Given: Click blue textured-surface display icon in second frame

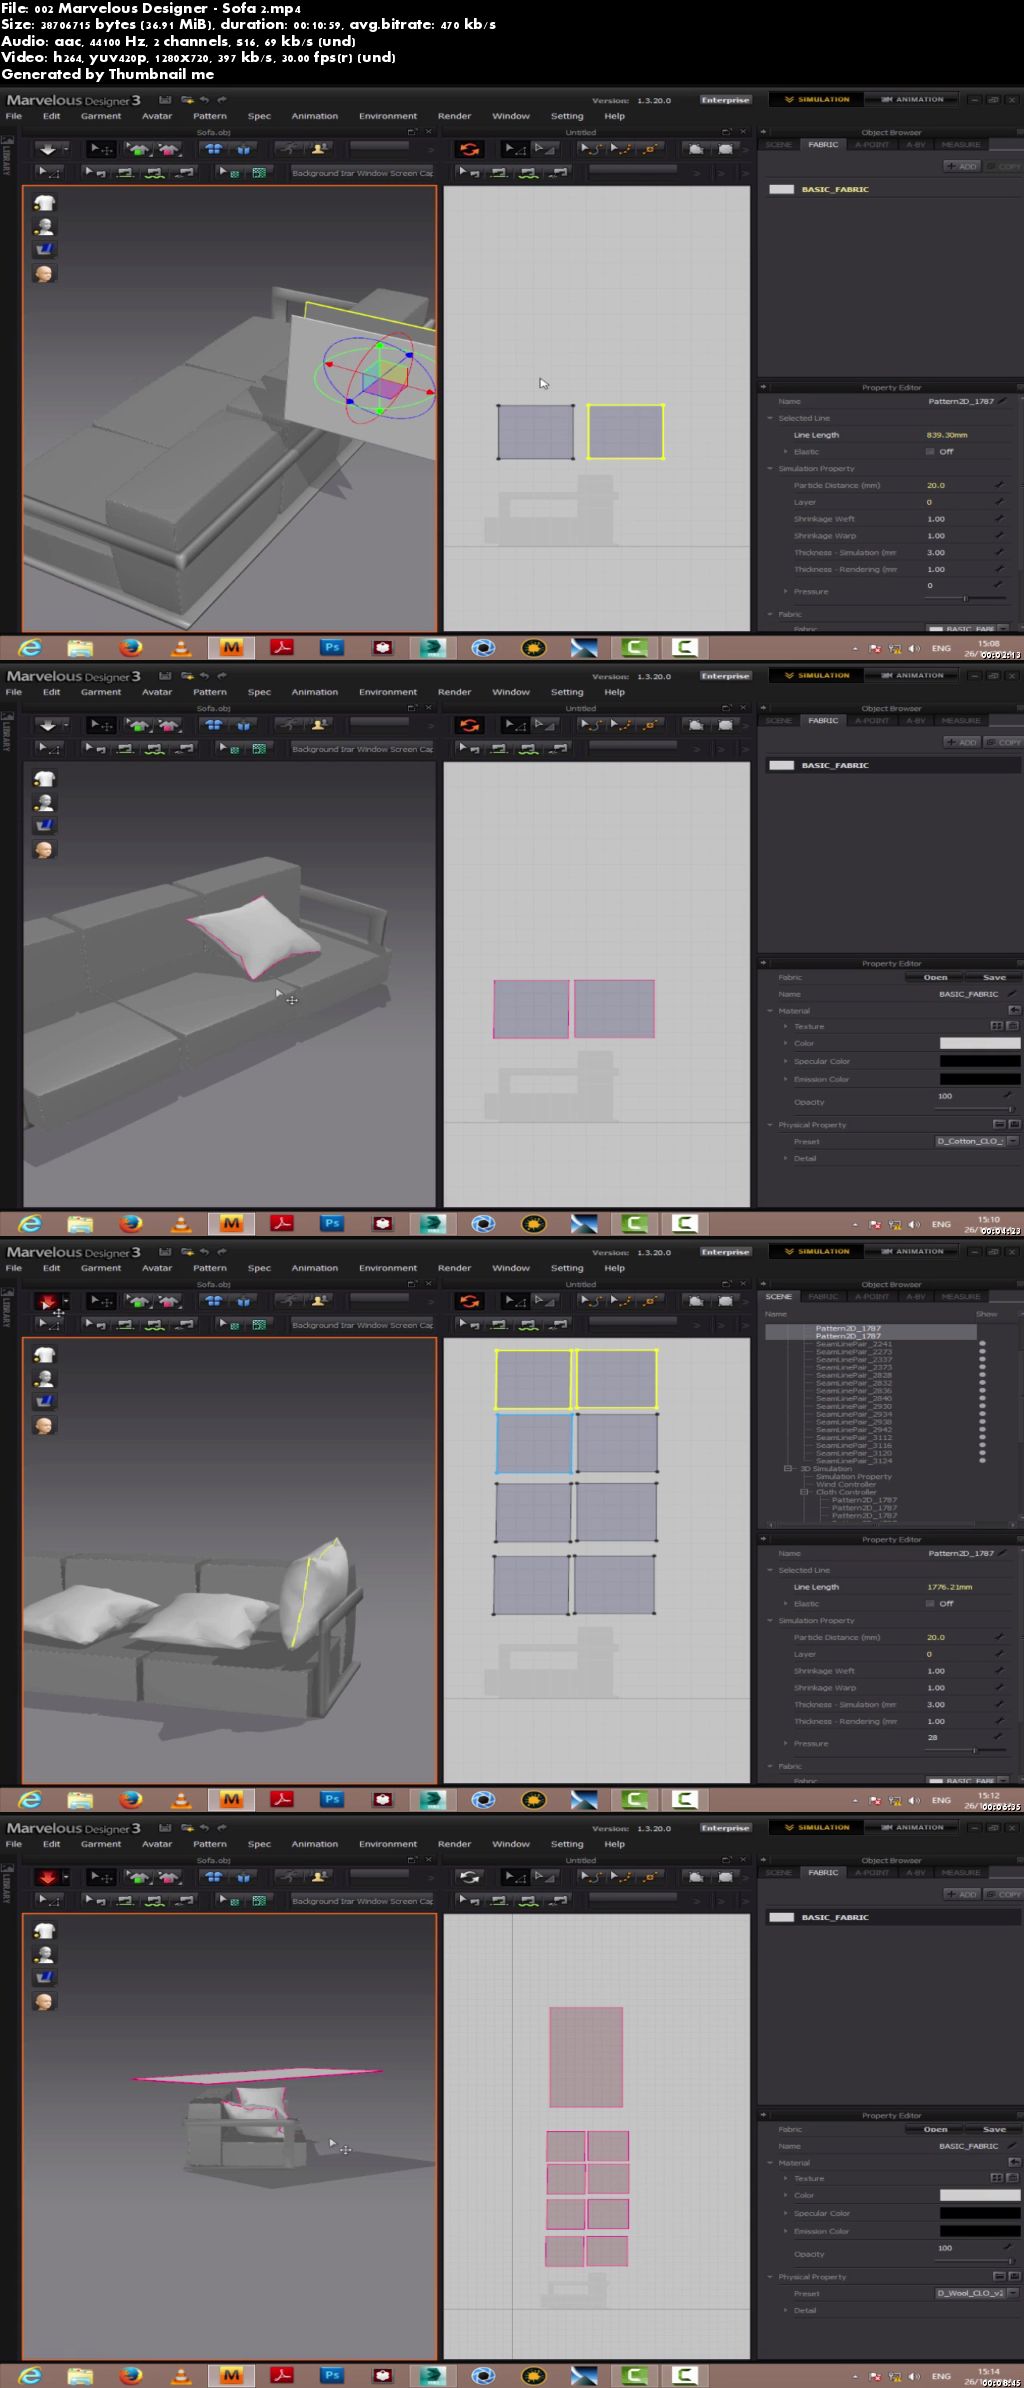Looking at the screenshot, I should (44, 826).
